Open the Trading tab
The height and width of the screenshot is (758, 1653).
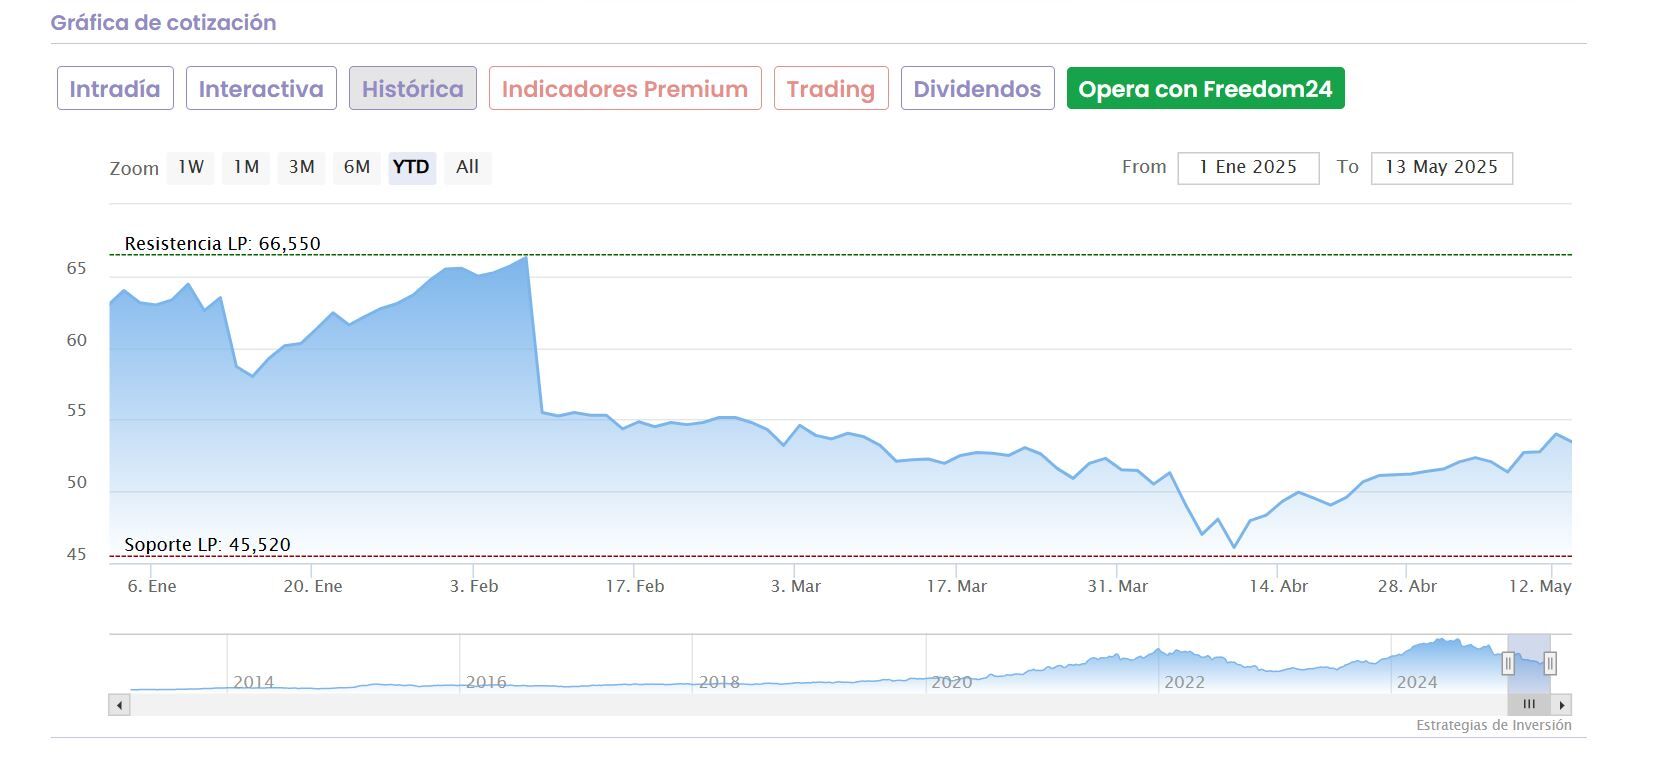(x=830, y=89)
